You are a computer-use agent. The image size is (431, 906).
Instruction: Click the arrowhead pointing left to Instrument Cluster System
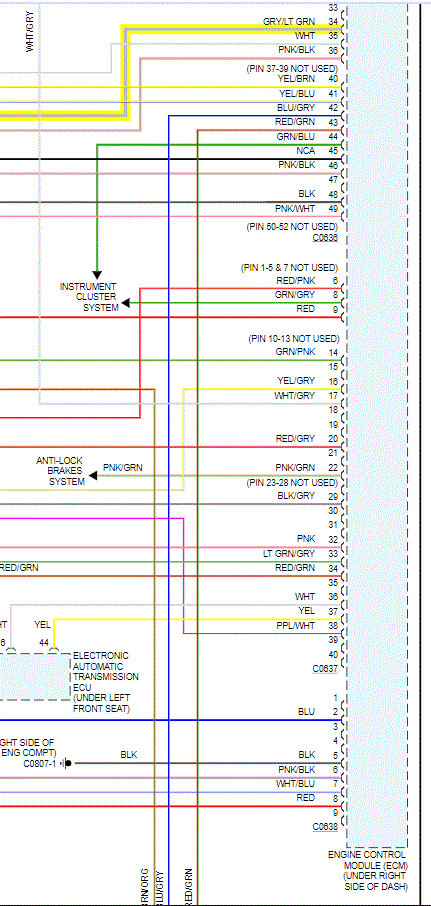[x=125, y=303]
